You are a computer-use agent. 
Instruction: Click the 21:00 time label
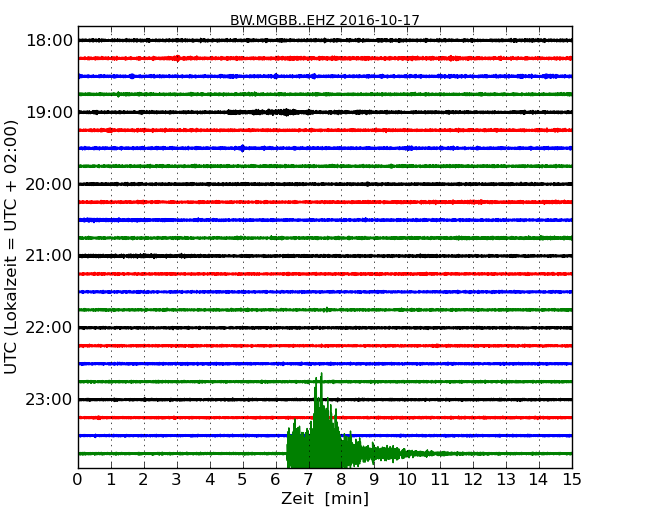point(49,256)
